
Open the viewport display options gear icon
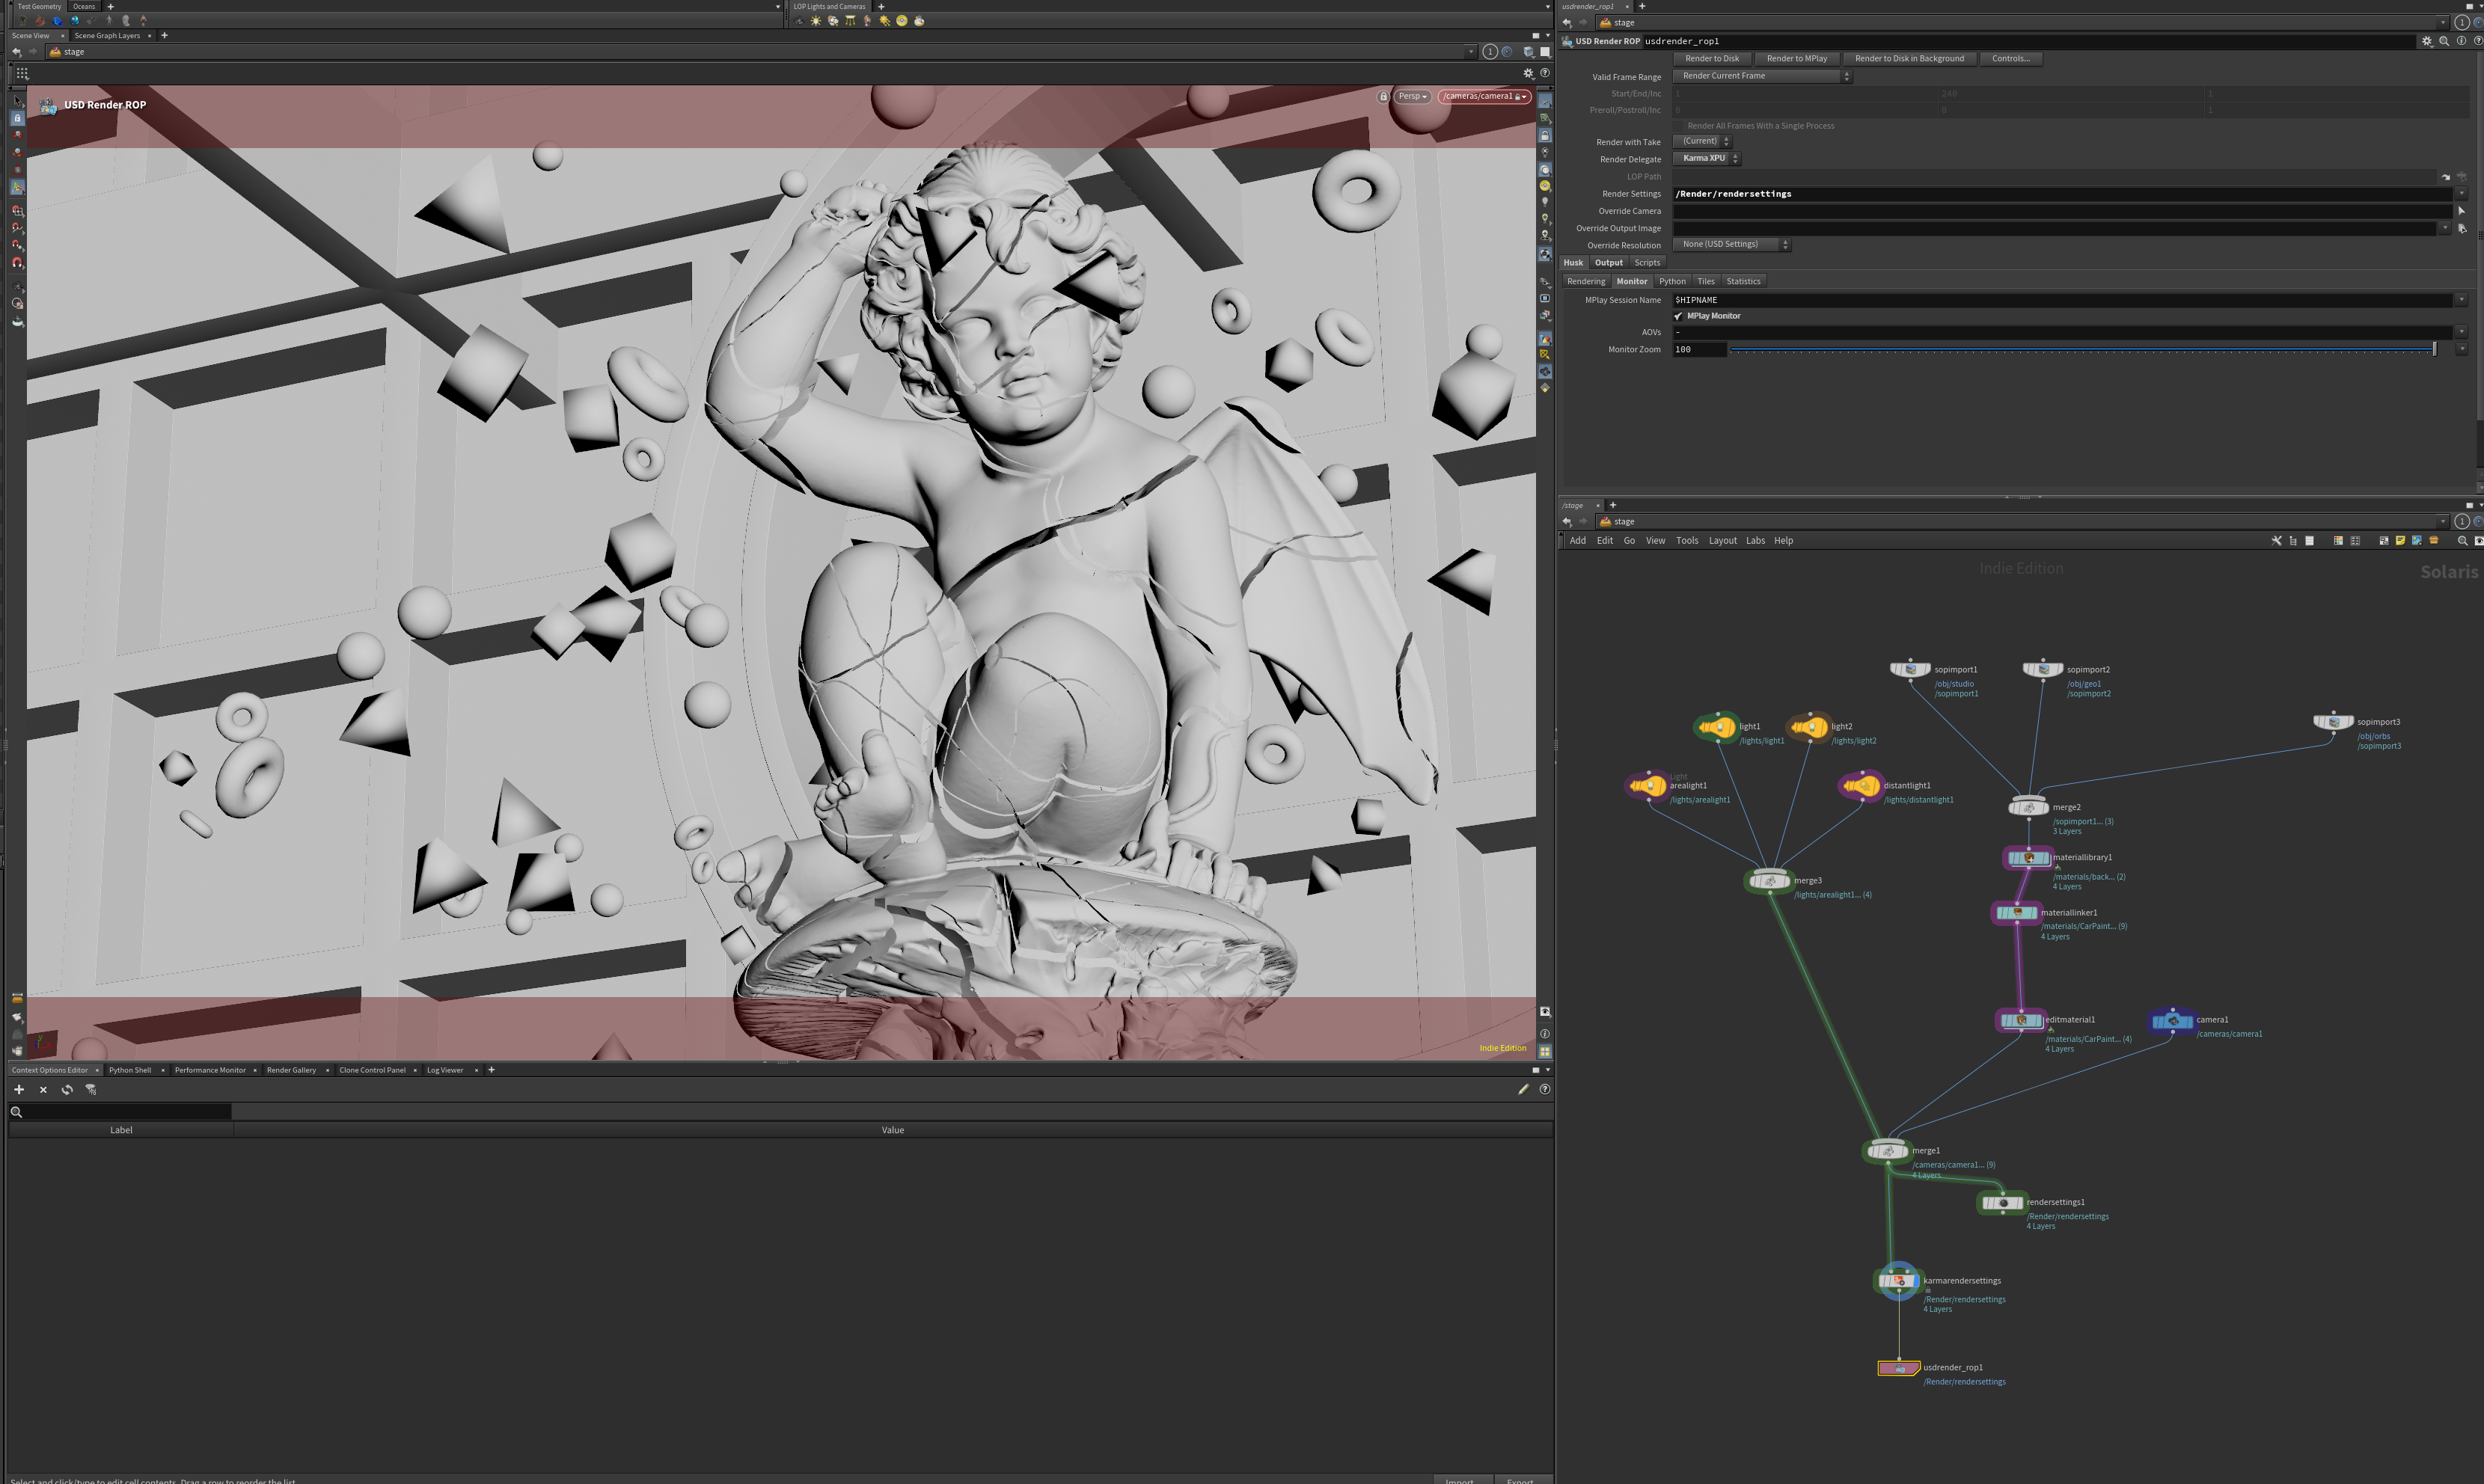tap(1528, 73)
